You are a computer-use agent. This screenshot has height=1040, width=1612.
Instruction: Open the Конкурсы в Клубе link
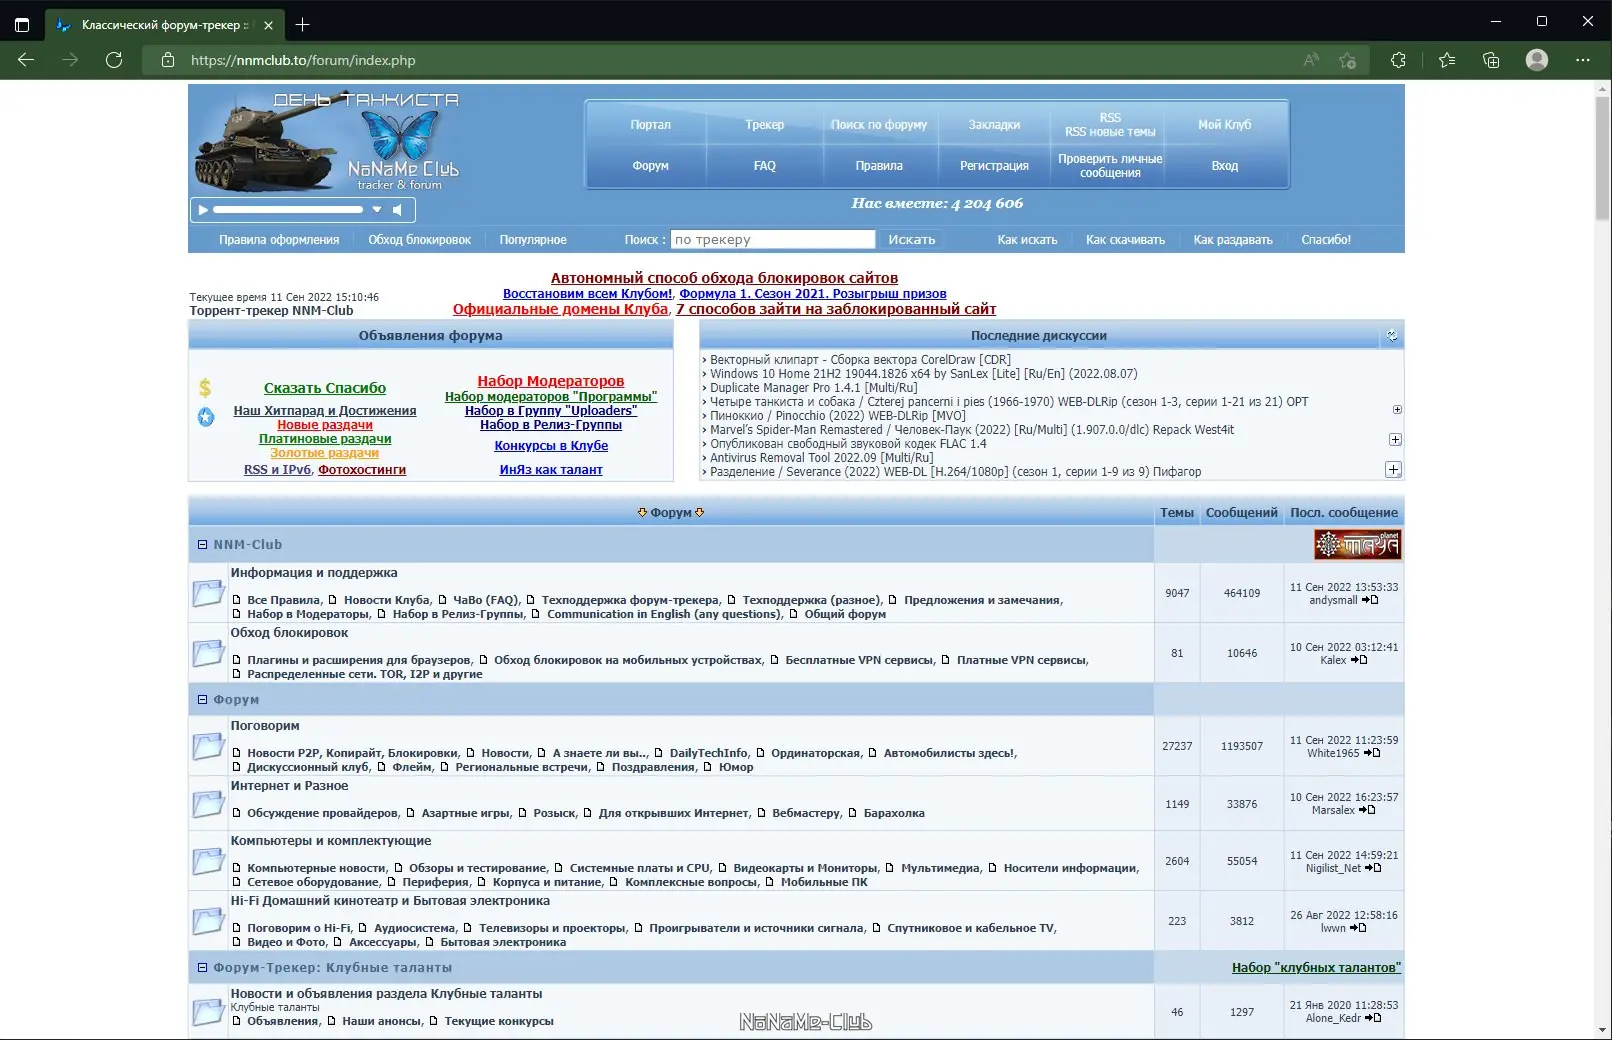(x=551, y=446)
